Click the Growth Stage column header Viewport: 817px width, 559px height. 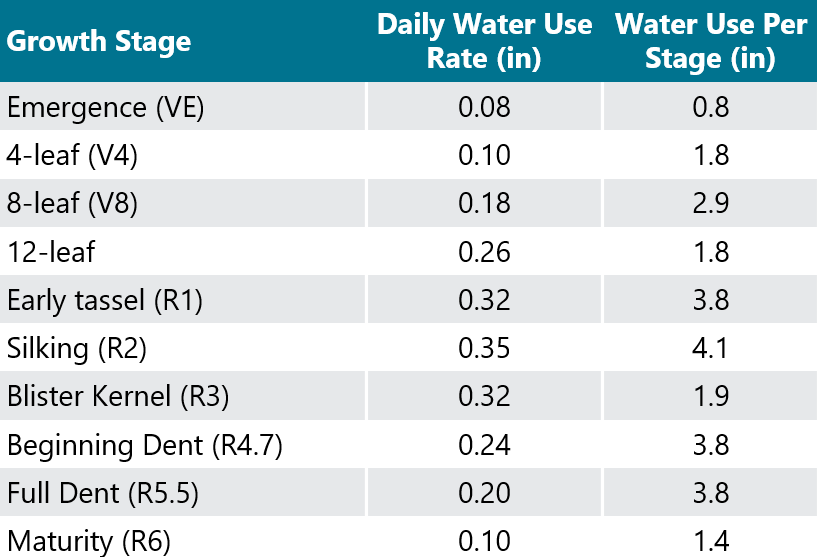99,42
